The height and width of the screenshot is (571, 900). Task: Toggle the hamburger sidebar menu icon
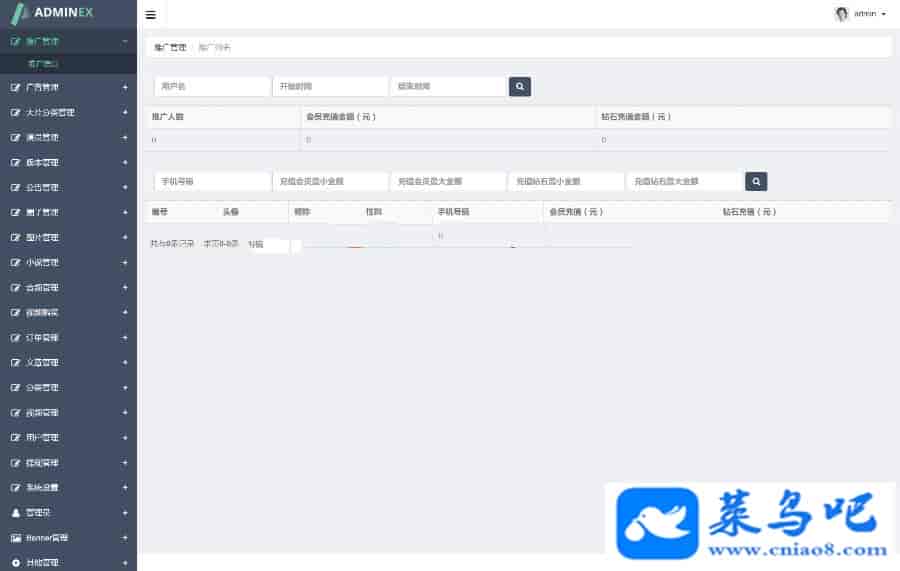[x=150, y=15]
